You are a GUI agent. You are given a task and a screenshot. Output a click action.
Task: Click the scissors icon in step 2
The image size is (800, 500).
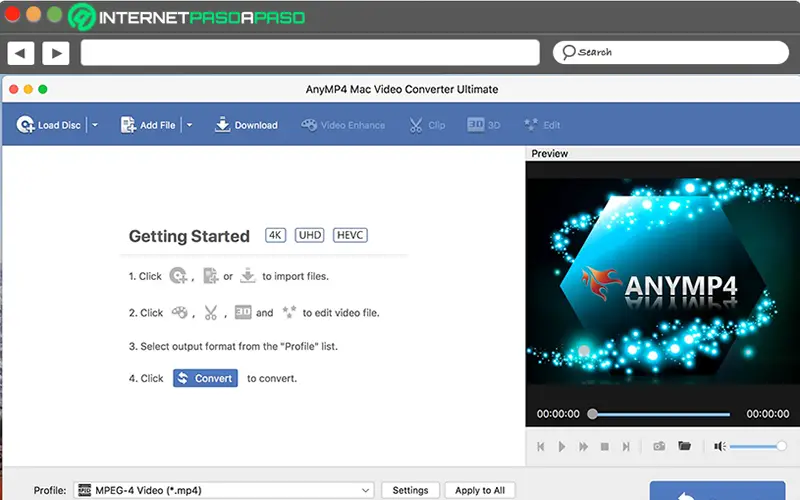click(x=211, y=312)
